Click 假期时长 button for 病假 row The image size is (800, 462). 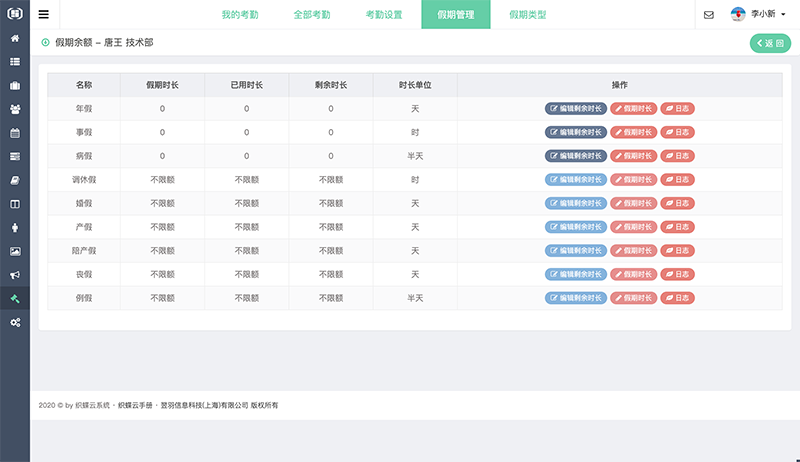[634, 156]
